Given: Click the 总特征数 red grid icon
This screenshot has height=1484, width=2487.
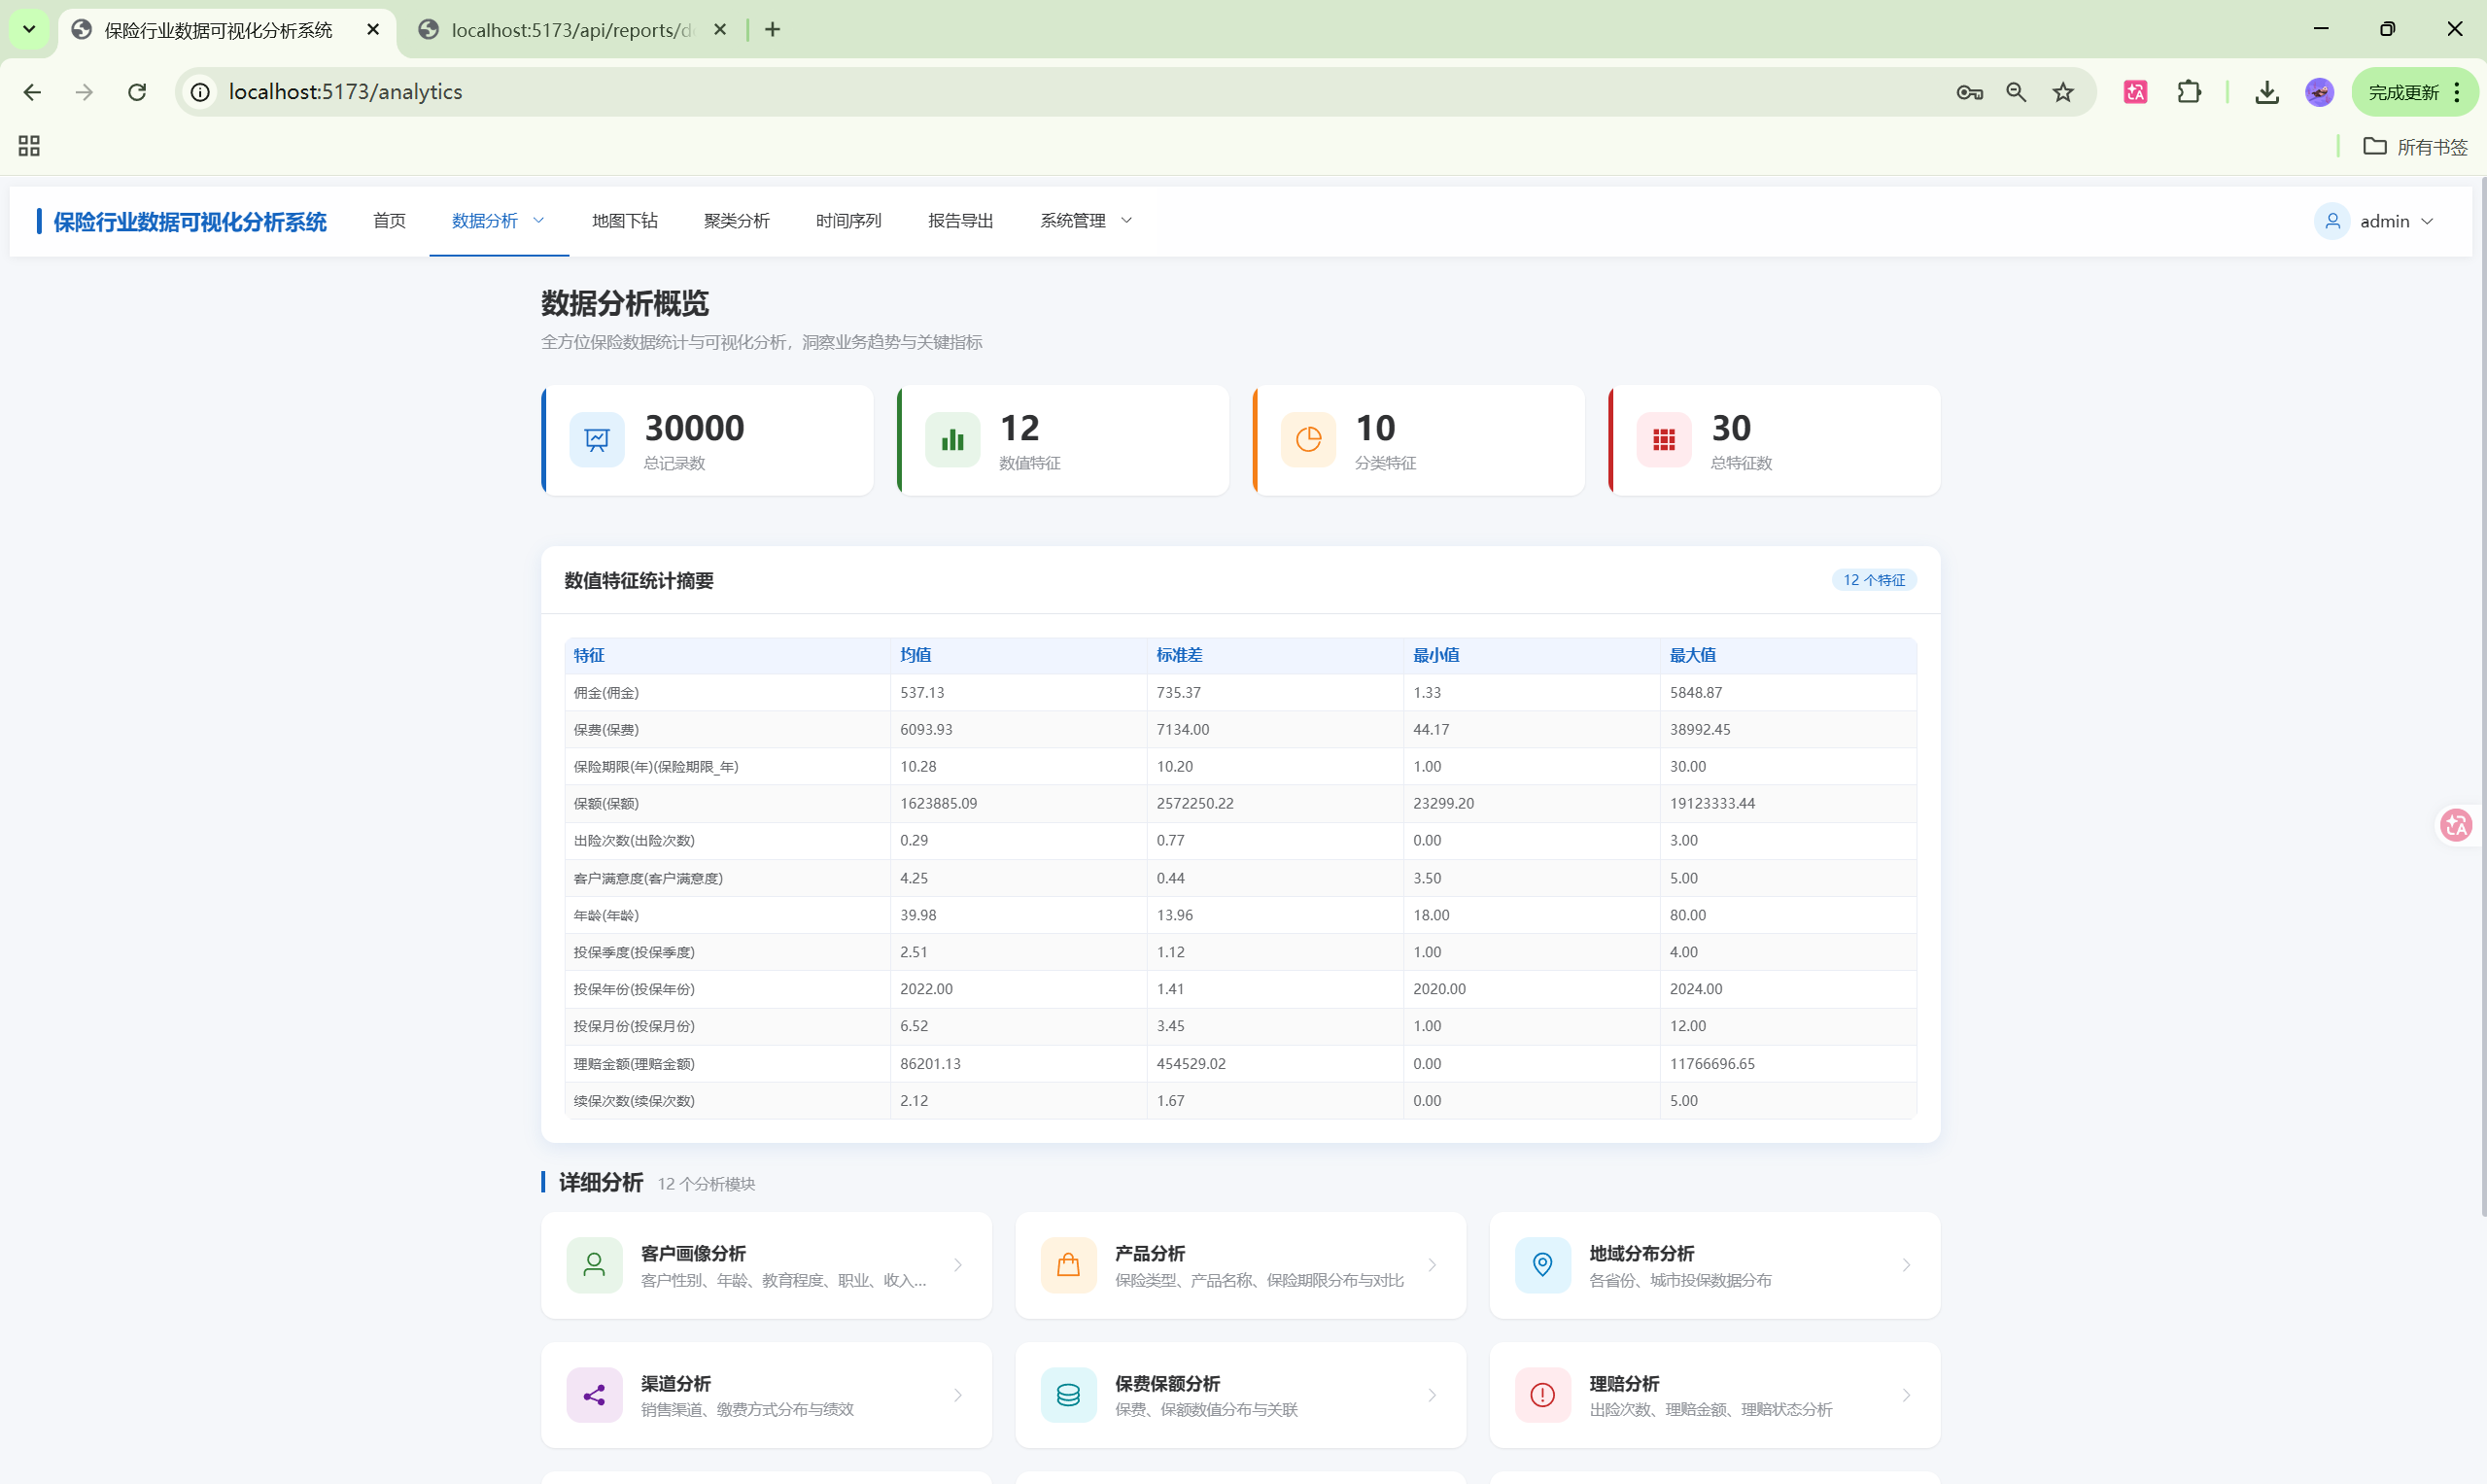Looking at the screenshot, I should point(1663,440).
